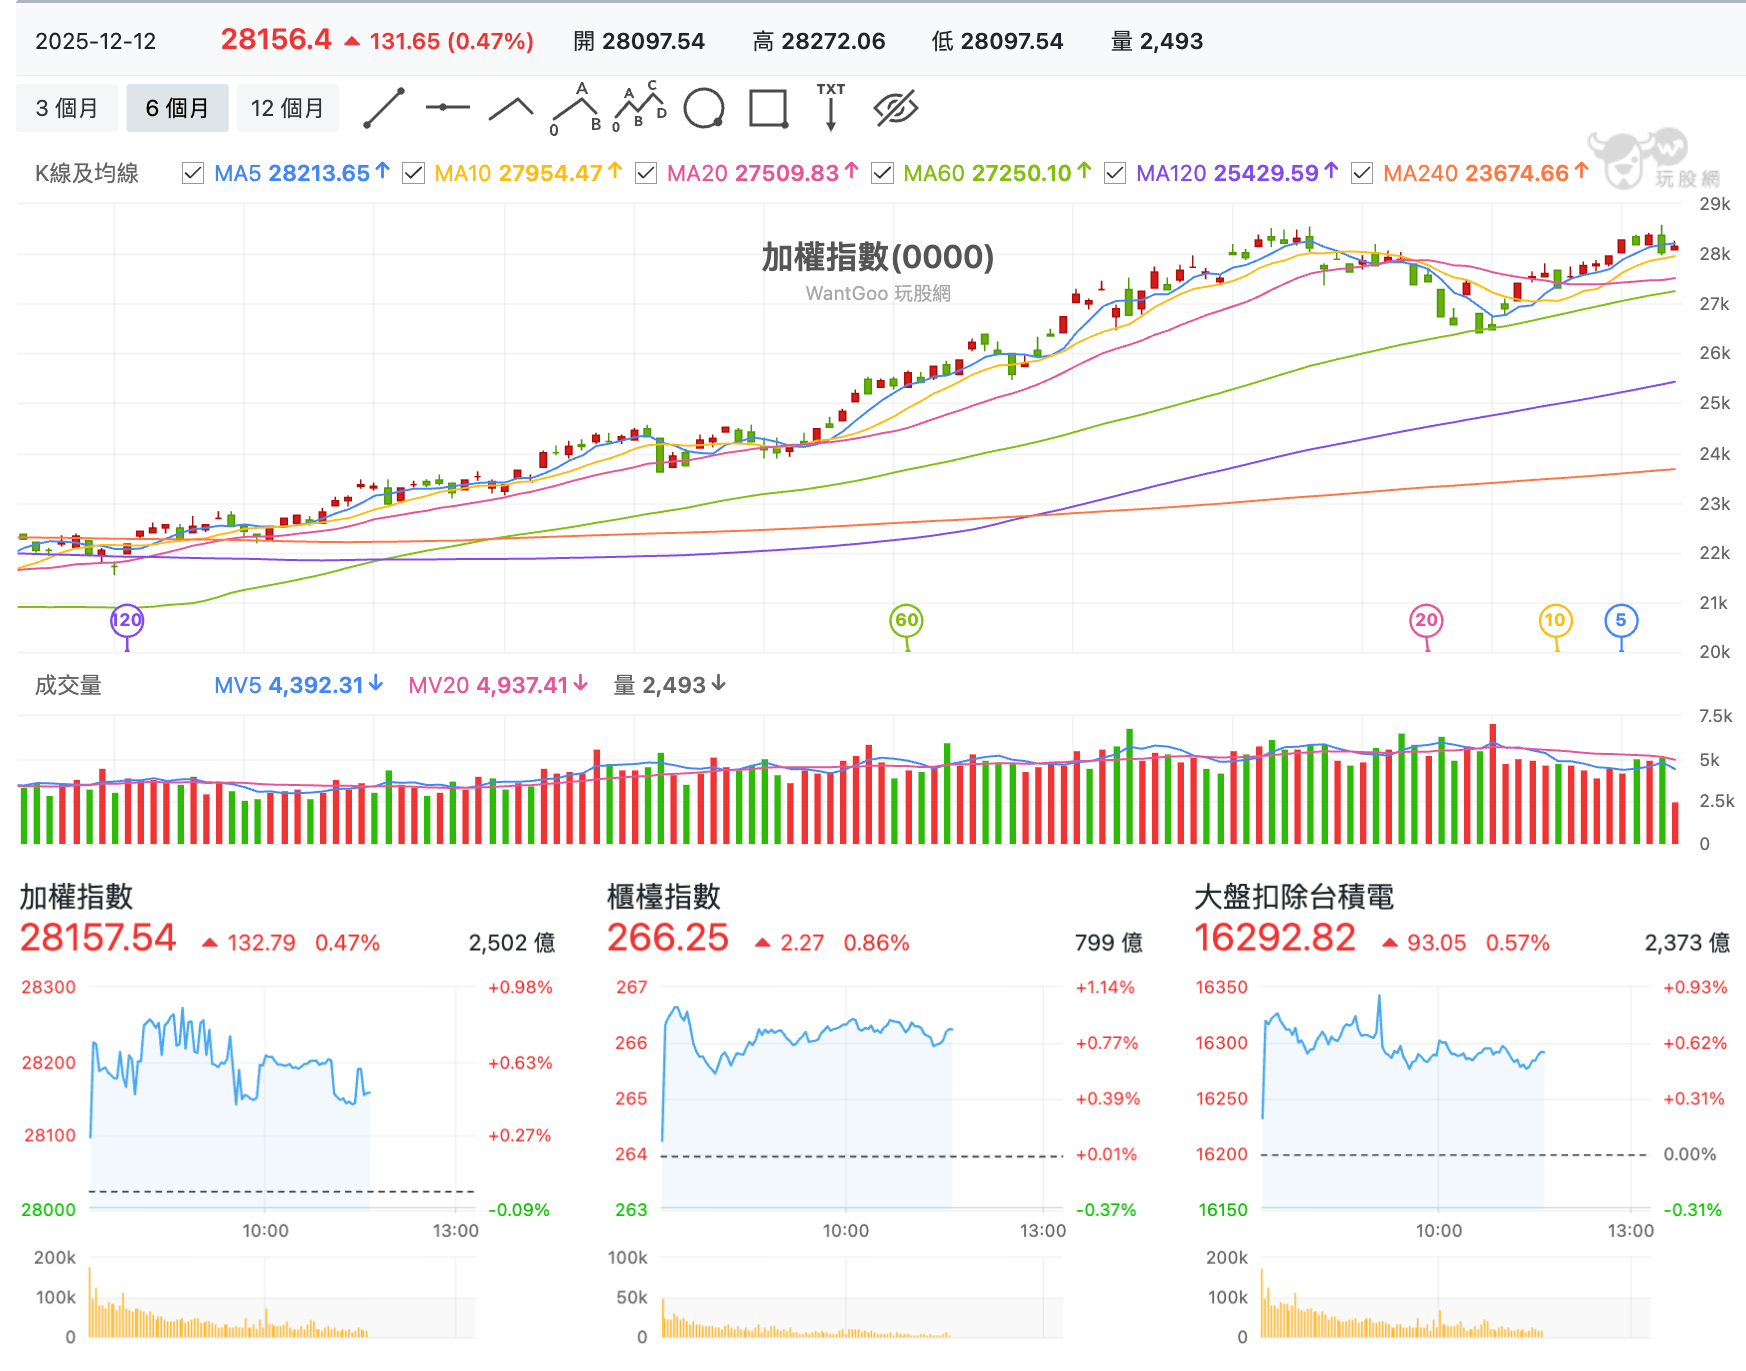The height and width of the screenshot is (1371, 1746).
Task: Disable the MA240 moving average checkbox
Action: point(1361,173)
